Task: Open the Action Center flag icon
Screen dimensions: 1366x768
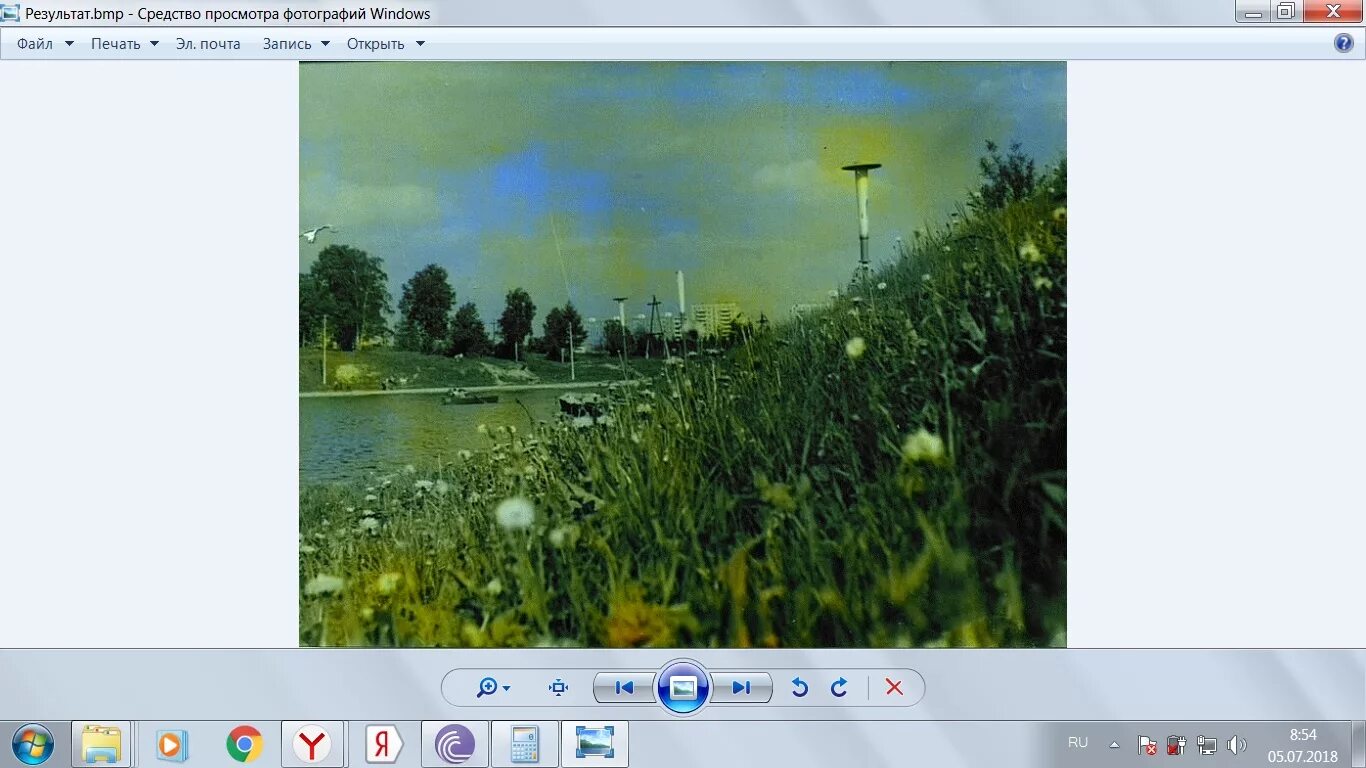Action: [1147, 745]
